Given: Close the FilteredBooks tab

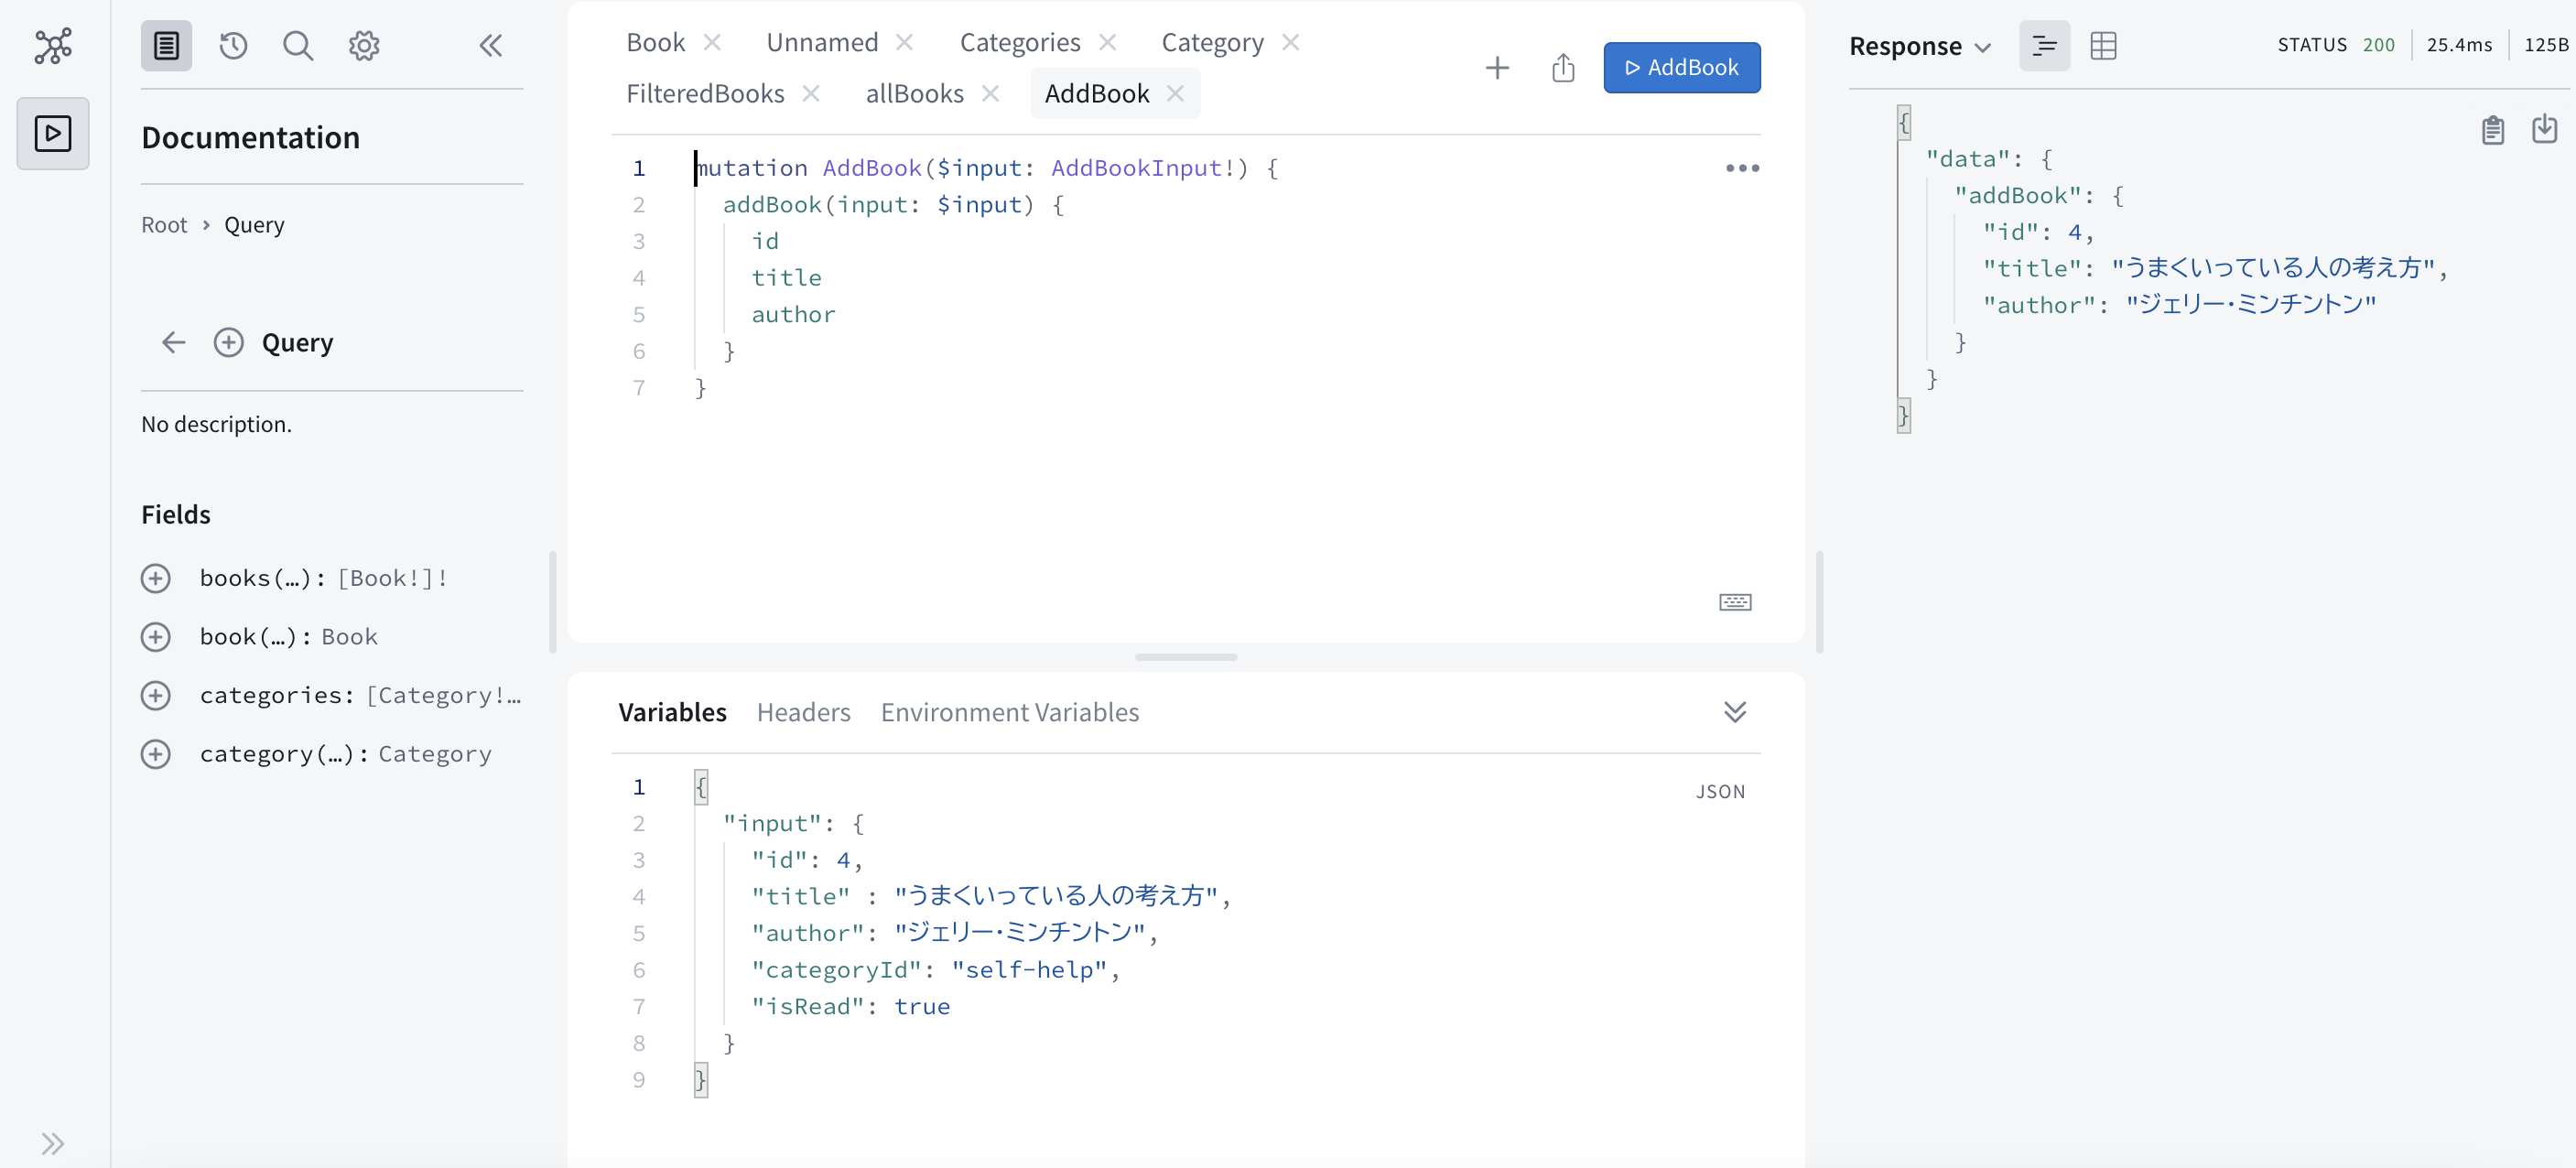Looking at the screenshot, I should pos(811,93).
